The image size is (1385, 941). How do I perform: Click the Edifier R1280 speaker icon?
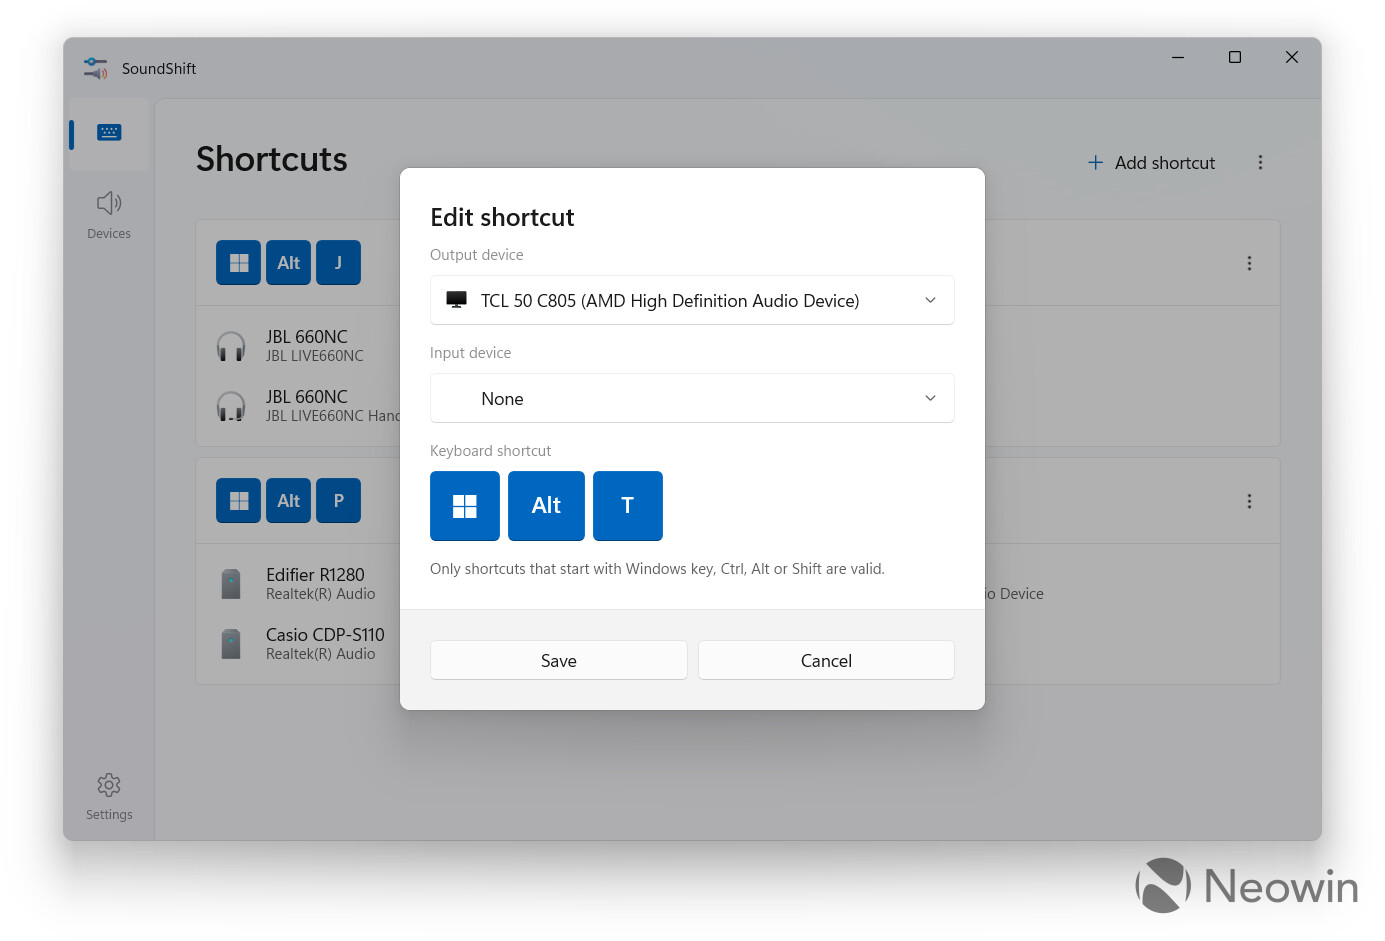tap(231, 584)
